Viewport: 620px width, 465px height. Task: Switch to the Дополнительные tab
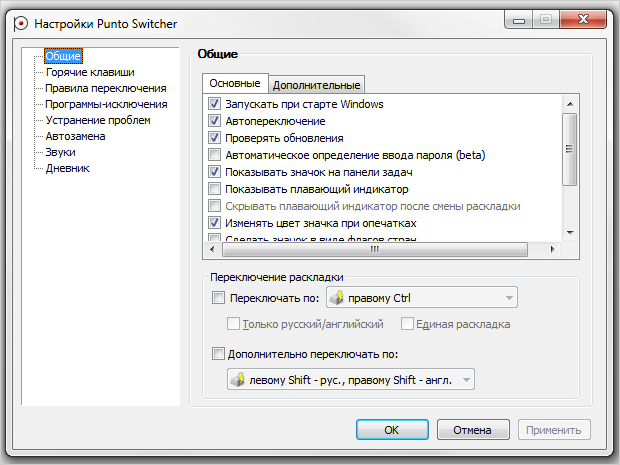coord(316,85)
